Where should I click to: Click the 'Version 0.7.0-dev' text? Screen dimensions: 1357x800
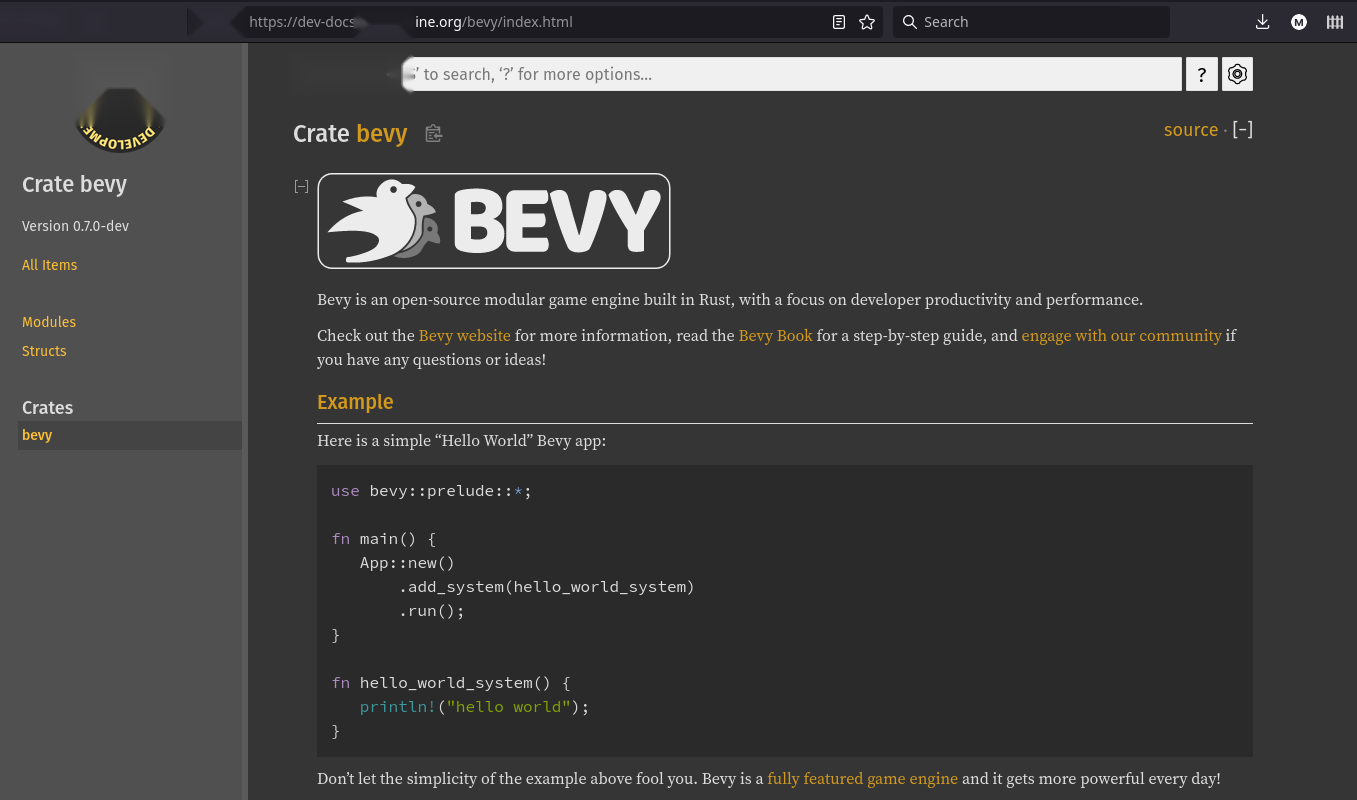tap(76, 226)
